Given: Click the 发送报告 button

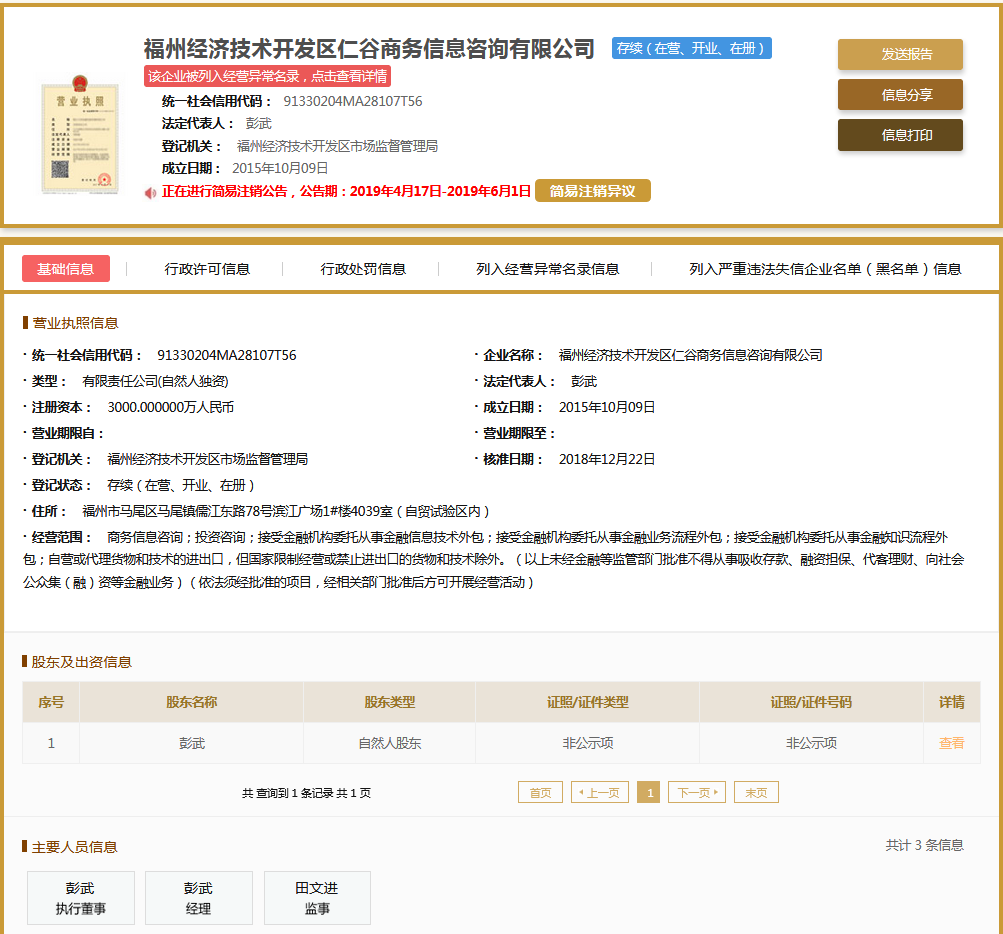Looking at the screenshot, I should [900, 54].
